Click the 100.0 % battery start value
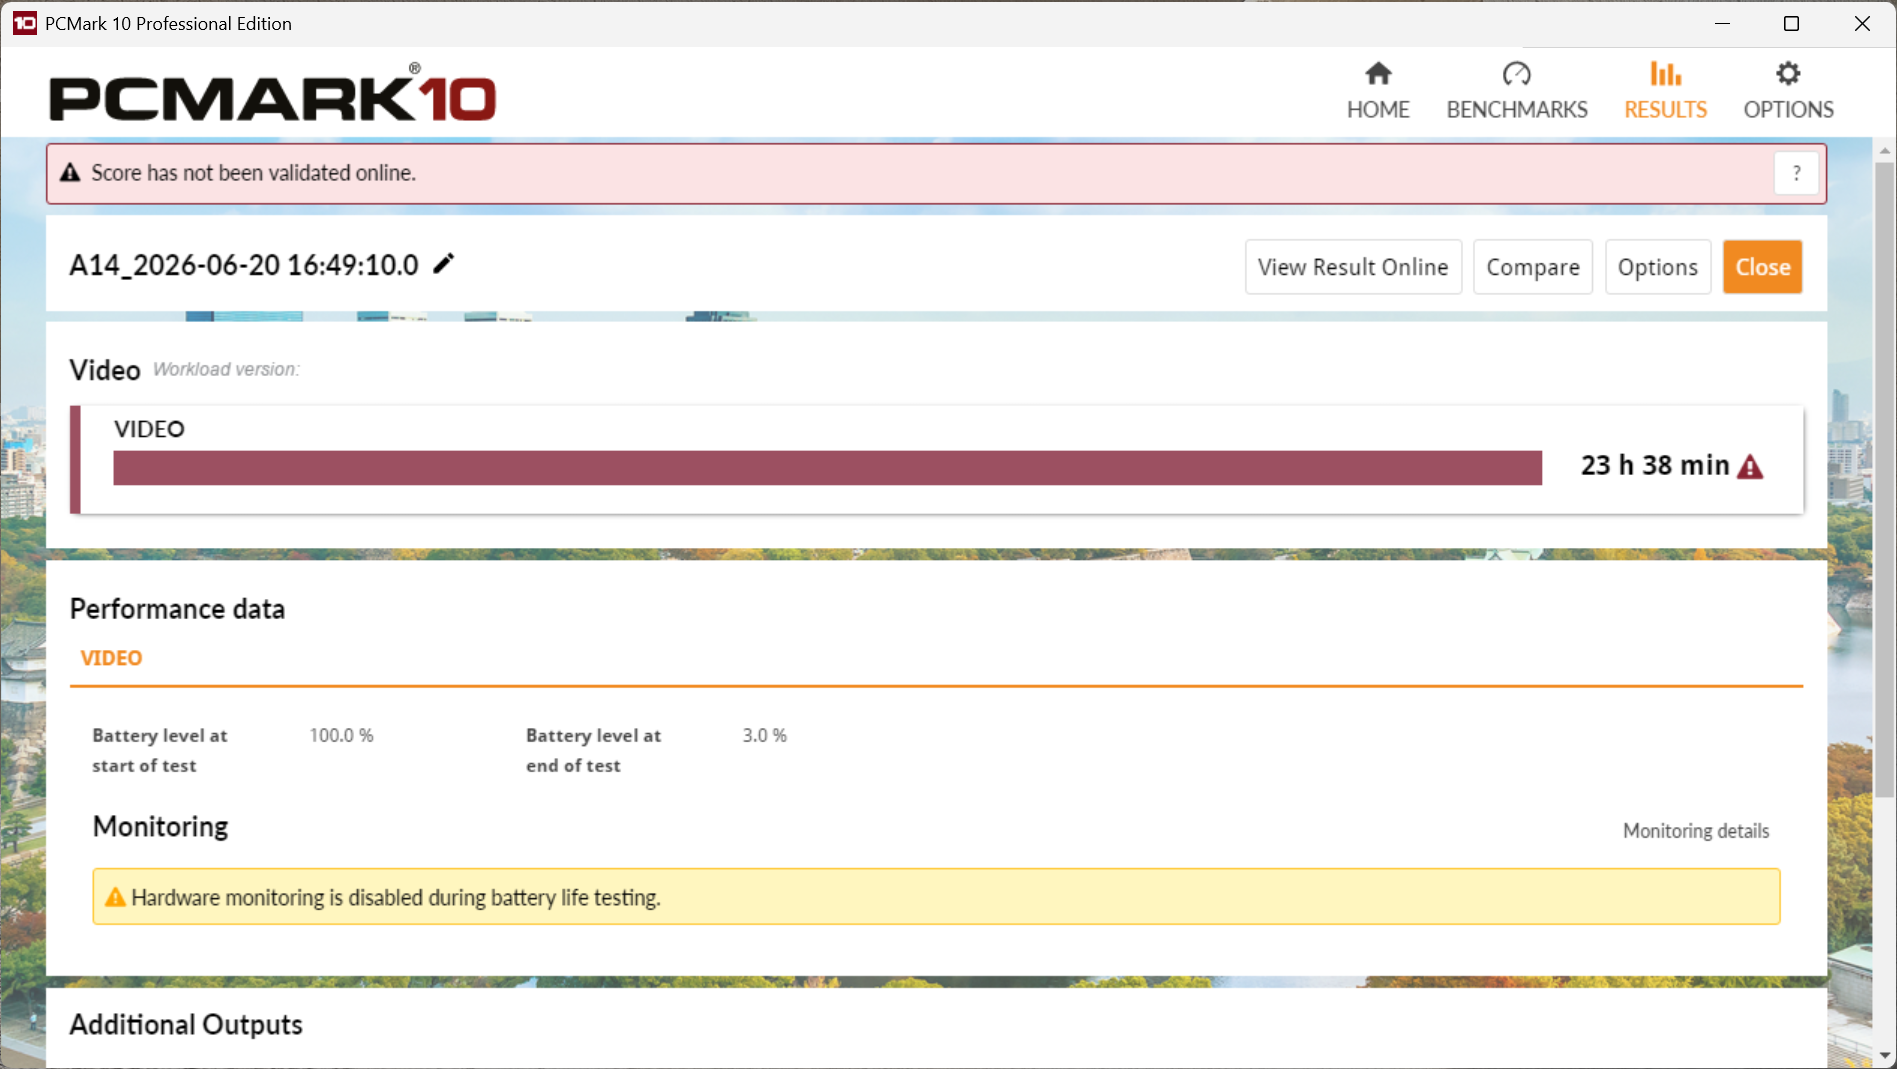Image resolution: width=1897 pixels, height=1069 pixels. click(341, 735)
